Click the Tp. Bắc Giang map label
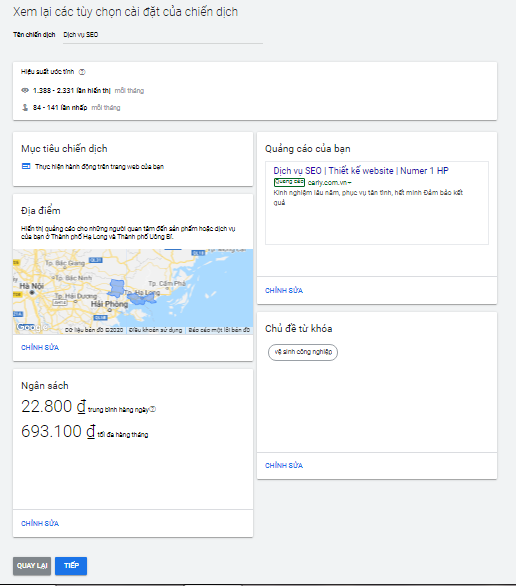This screenshot has width=516, height=586. pyautogui.click(x=65, y=263)
